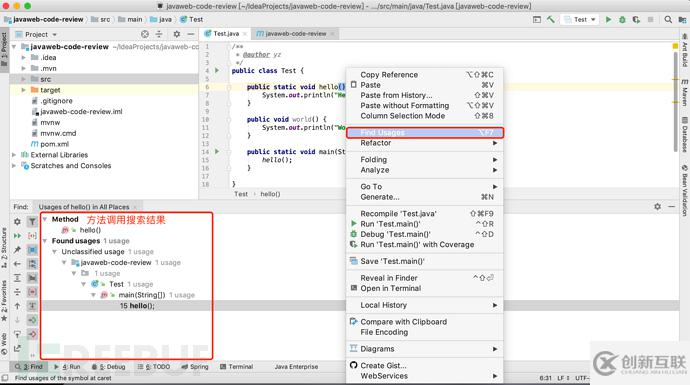This screenshot has width=690, height=385.
Task: Choose Find Usages in context menu
Action: (x=425, y=132)
